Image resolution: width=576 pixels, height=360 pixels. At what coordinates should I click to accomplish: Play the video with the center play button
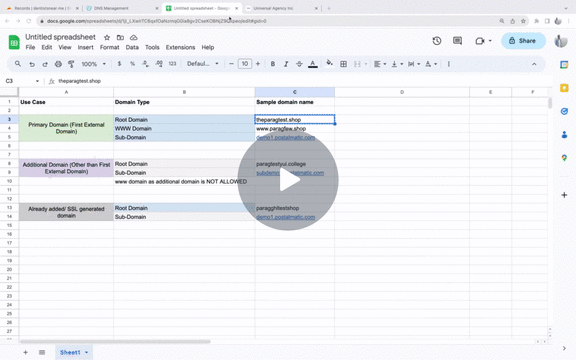pos(288,180)
